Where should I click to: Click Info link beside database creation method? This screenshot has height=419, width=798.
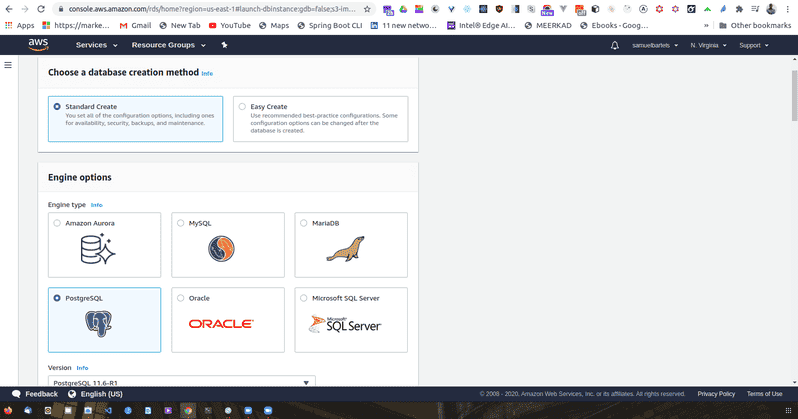(207, 73)
